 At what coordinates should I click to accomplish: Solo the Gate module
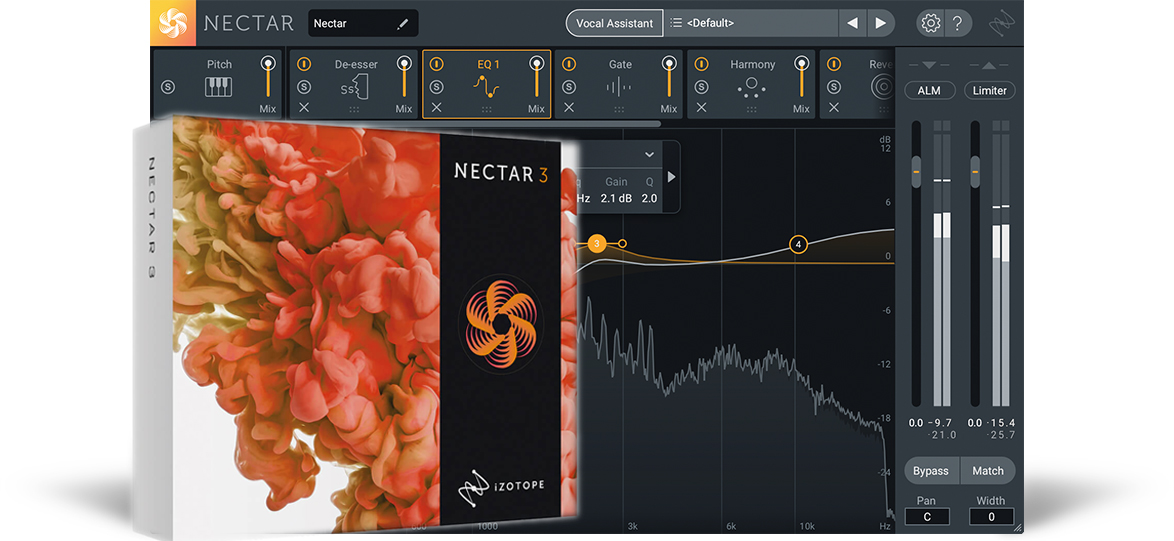(569, 88)
